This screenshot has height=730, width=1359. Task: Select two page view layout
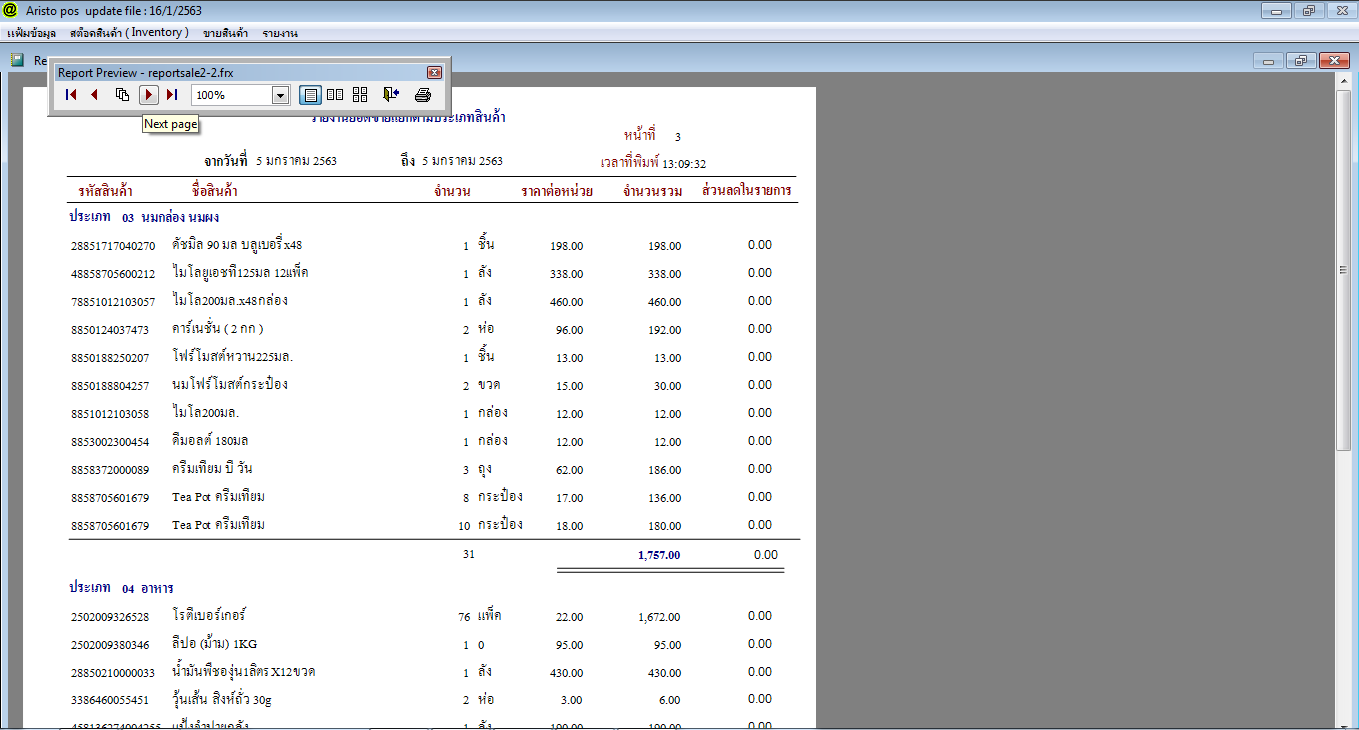coord(335,95)
